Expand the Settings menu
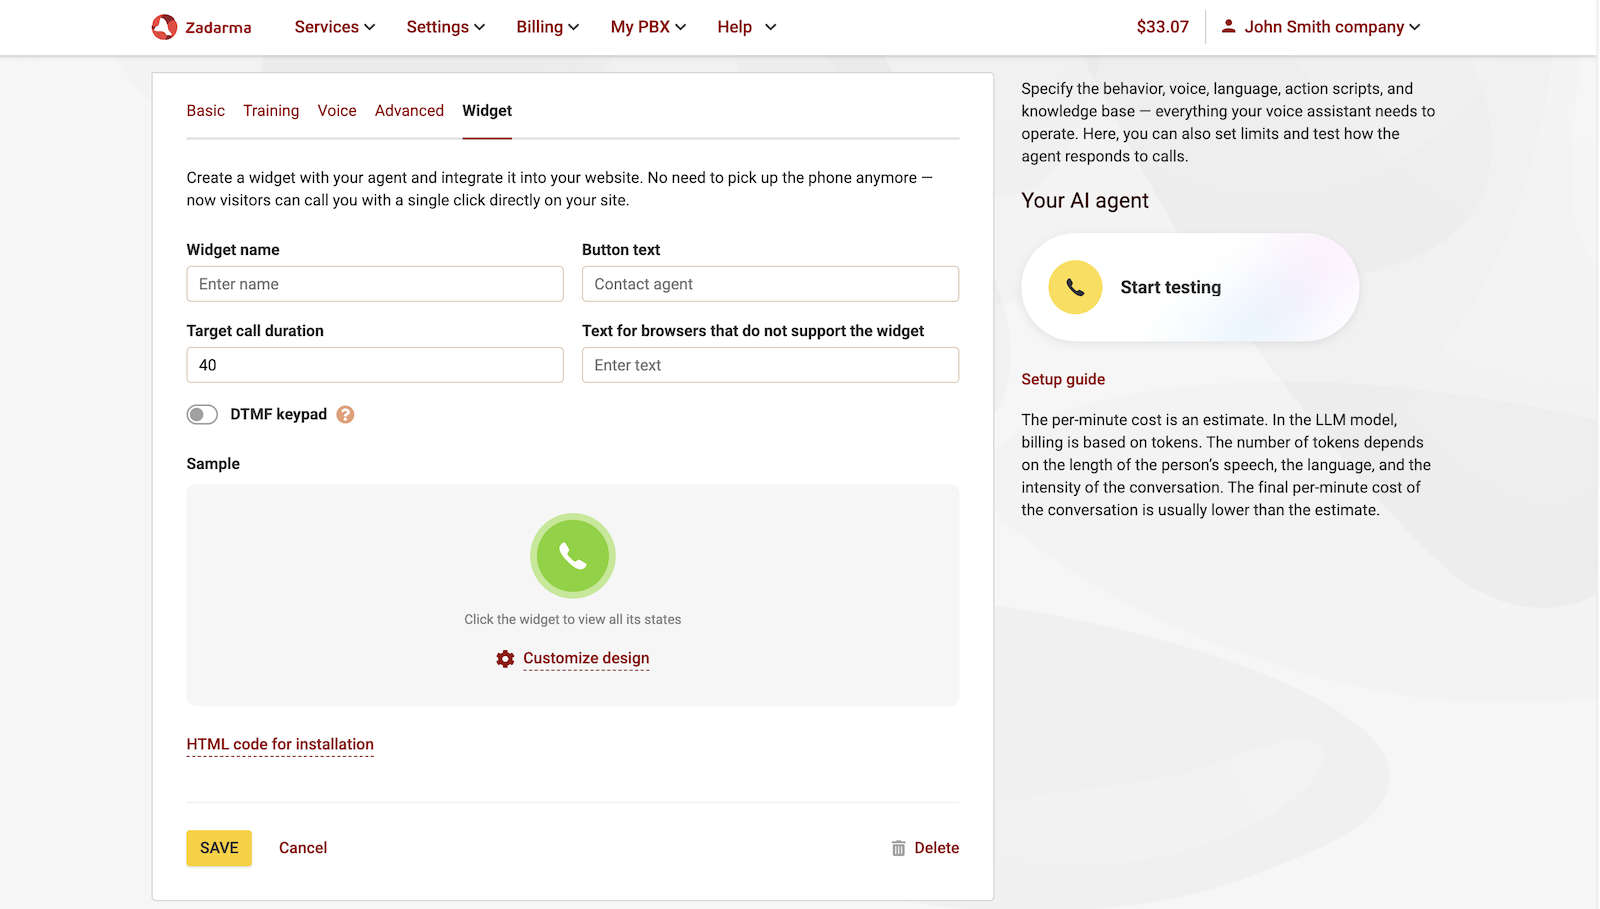The width and height of the screenshot is (1600, 909). (x=445, y=27)
